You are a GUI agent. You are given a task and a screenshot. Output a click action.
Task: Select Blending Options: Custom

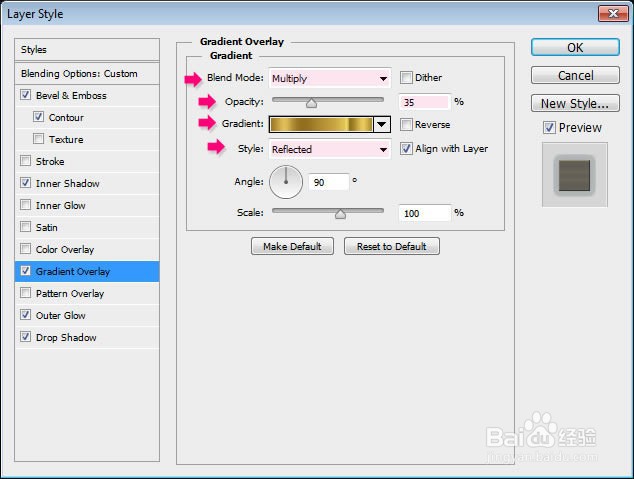click(87, 74)
